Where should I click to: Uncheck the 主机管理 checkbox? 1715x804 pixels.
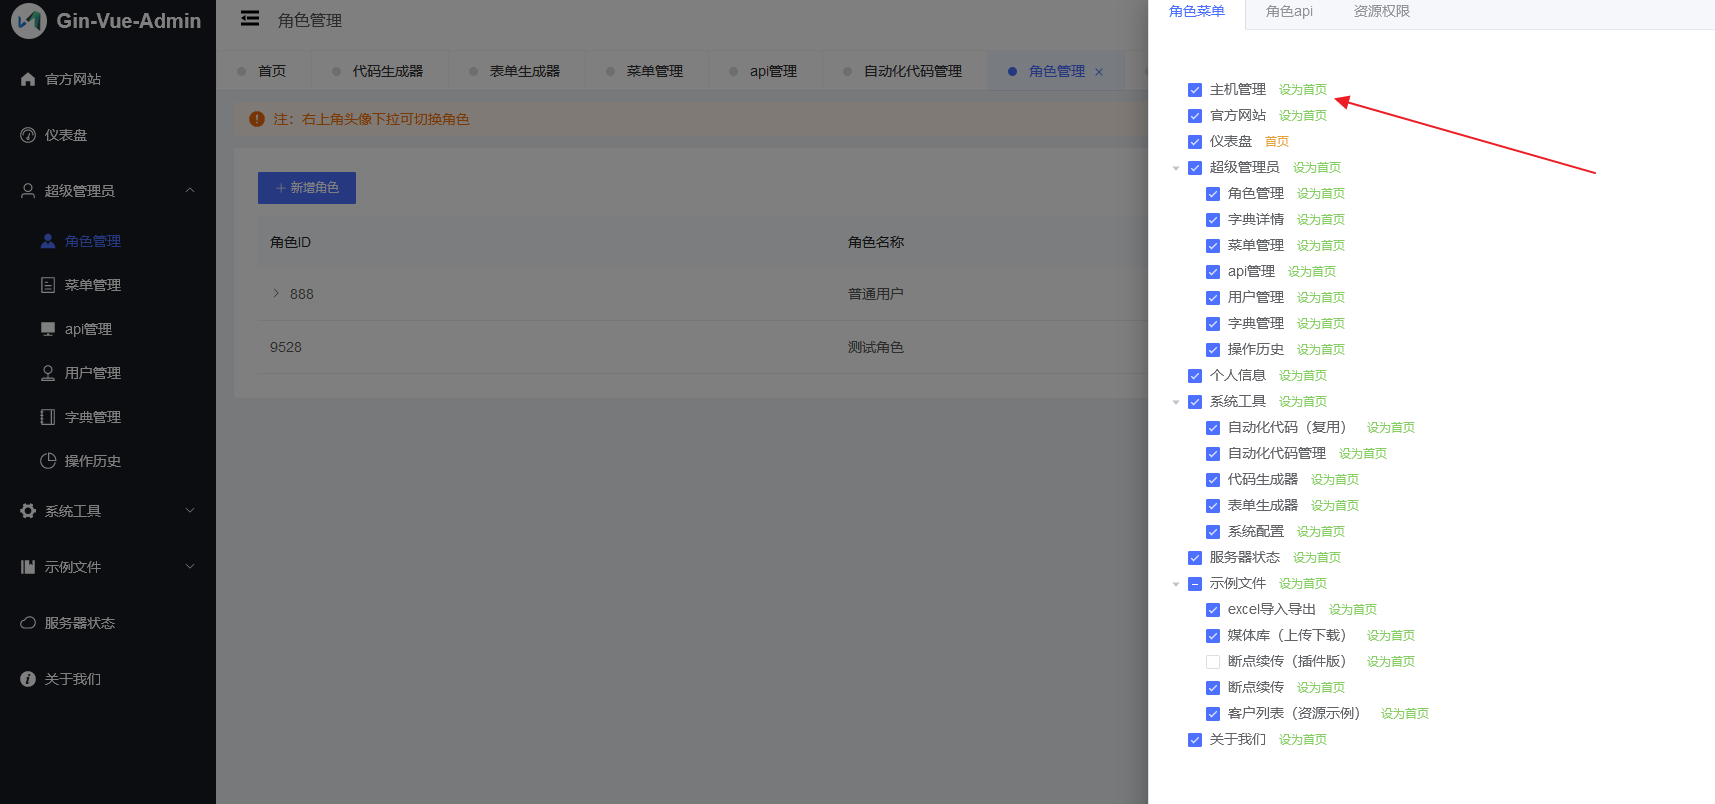tap(1195, 90)
